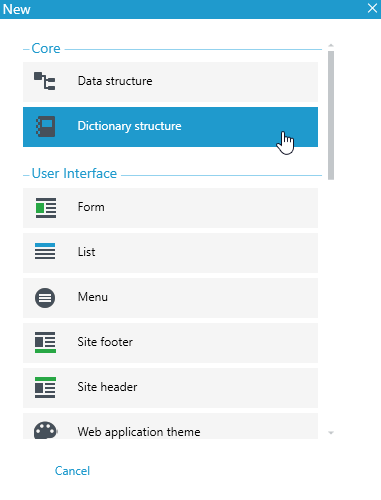Click the User Interface section heading
The height and width of the screenshot is (500, 381).
74,174
